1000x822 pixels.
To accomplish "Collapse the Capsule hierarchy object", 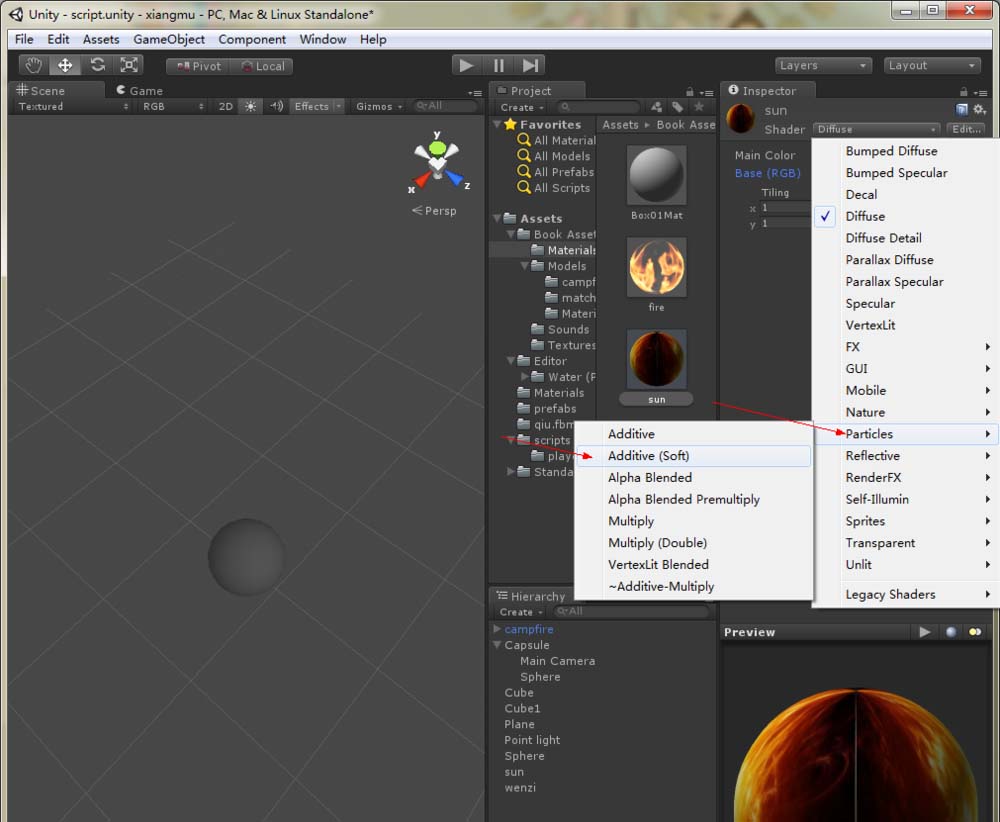I will (497, 645).
